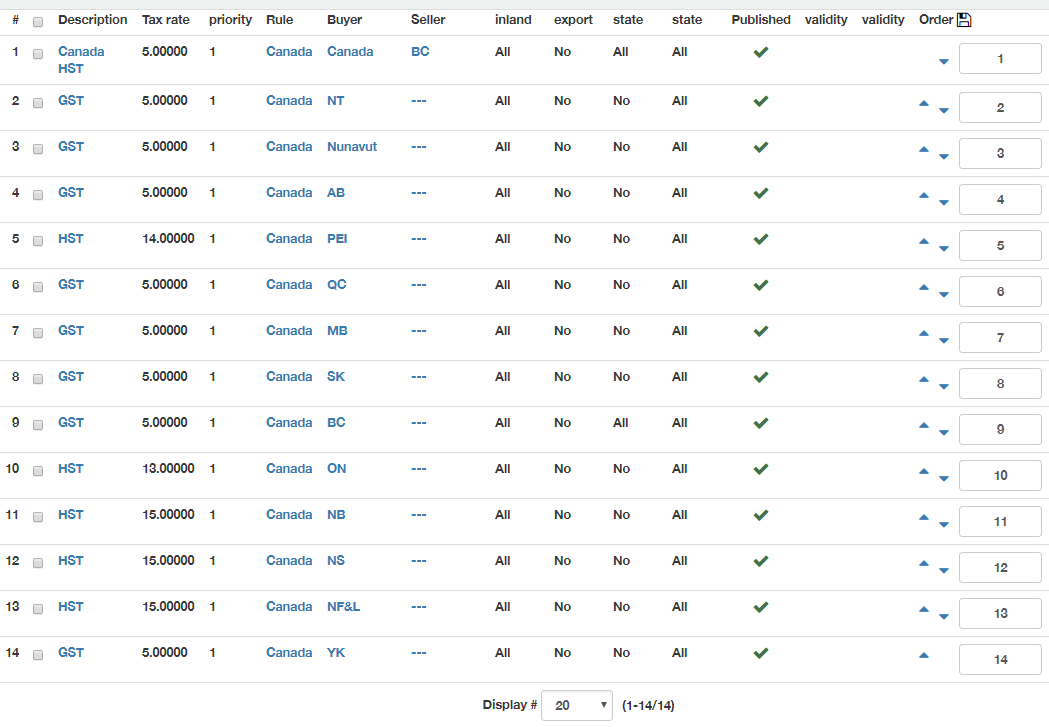1049x727 pixels.
Task: Check the select-all checkbox in header
Action: click(38, 22)
